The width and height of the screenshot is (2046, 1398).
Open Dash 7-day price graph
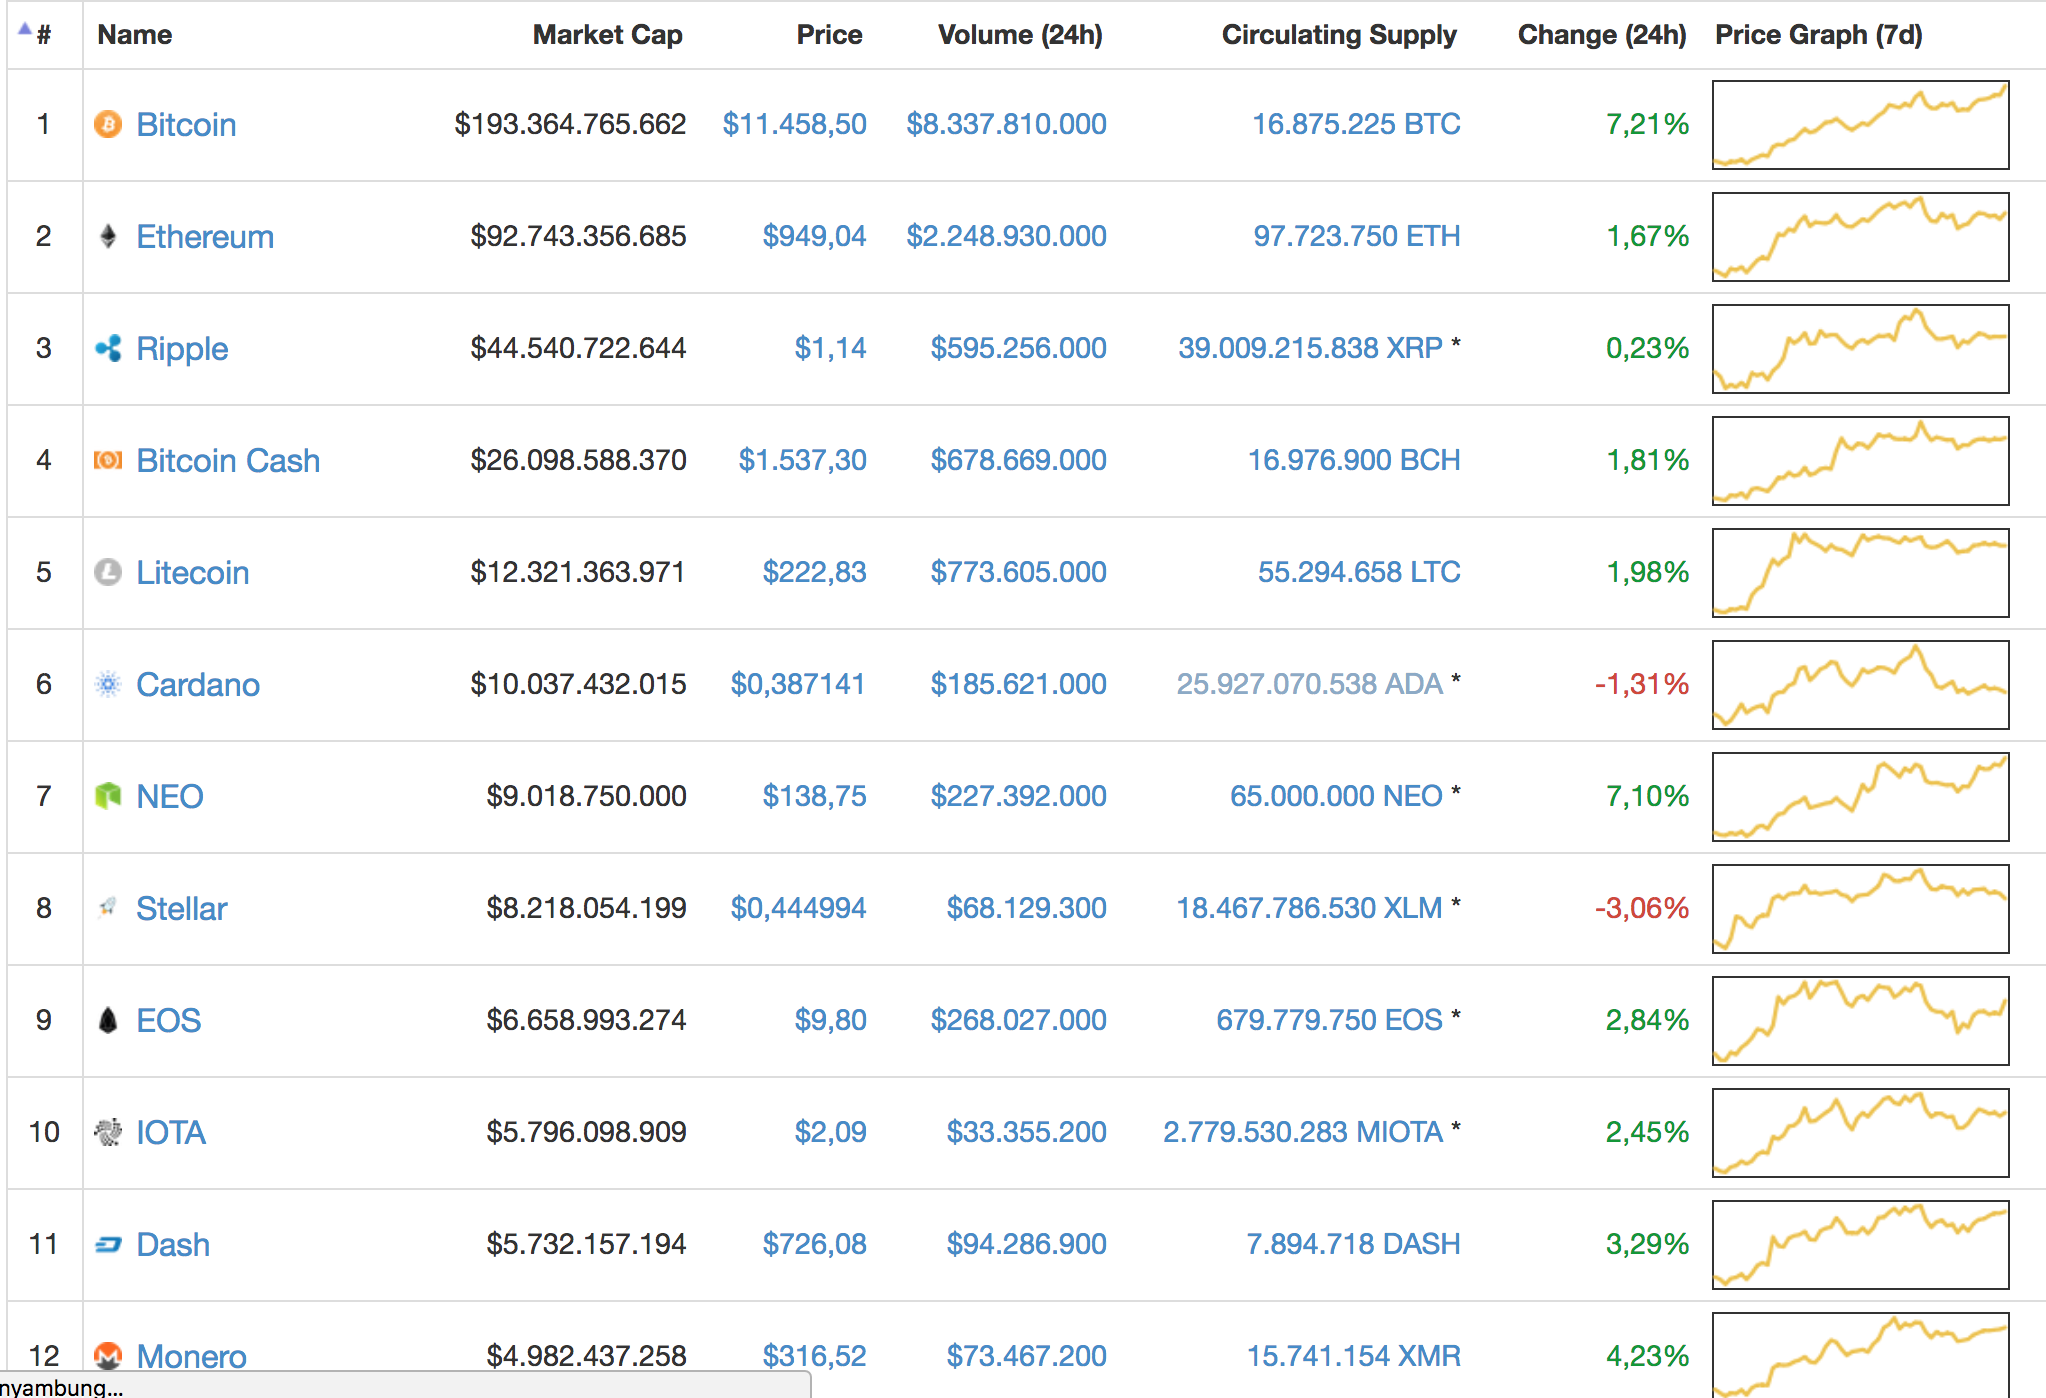pos(1861,1245)
